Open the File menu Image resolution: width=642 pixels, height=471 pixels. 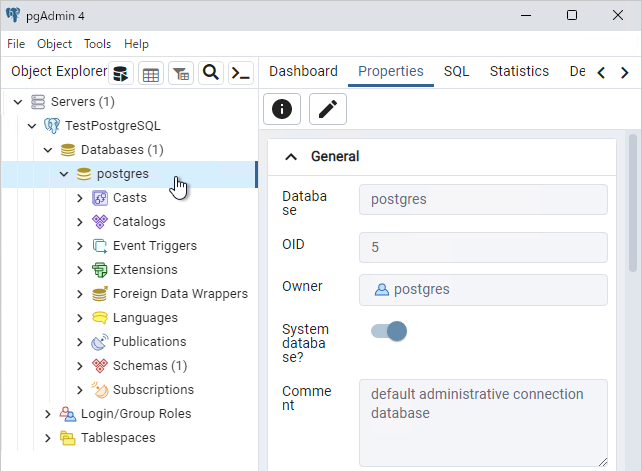[16, 44]
